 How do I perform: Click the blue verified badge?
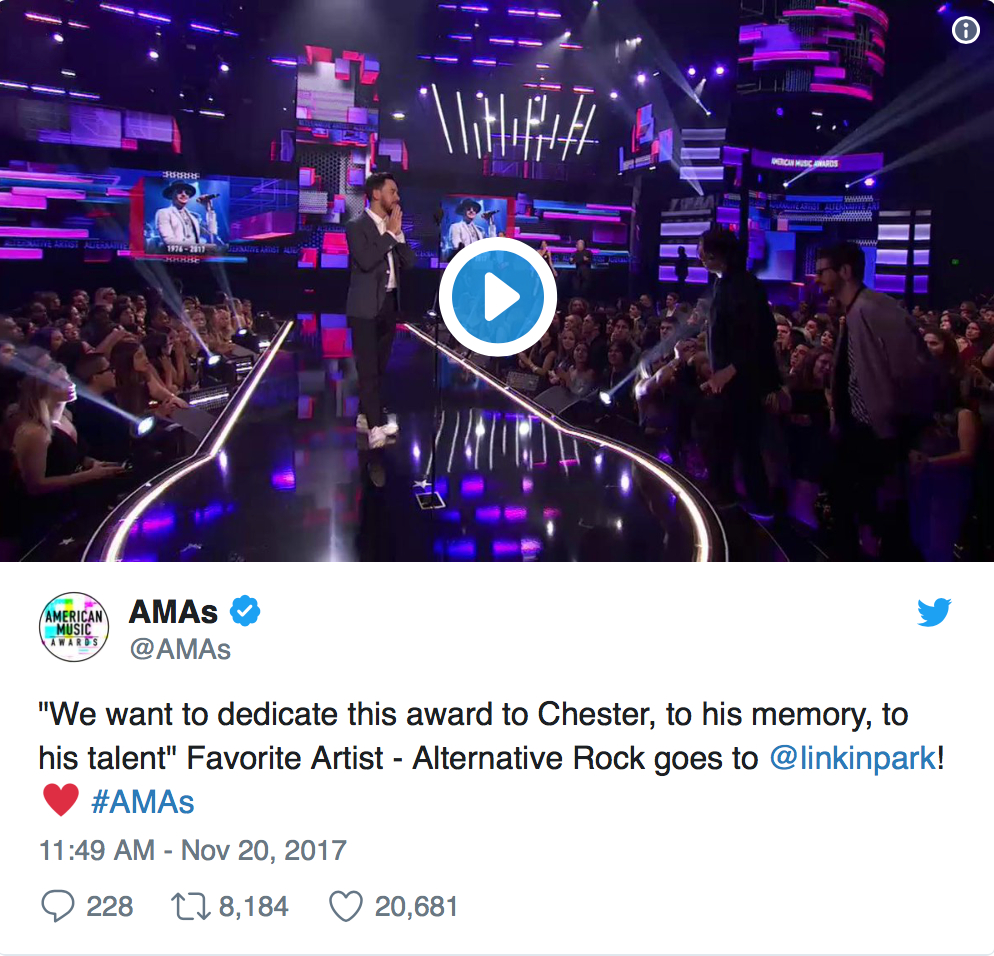click(x=245, y=611)
